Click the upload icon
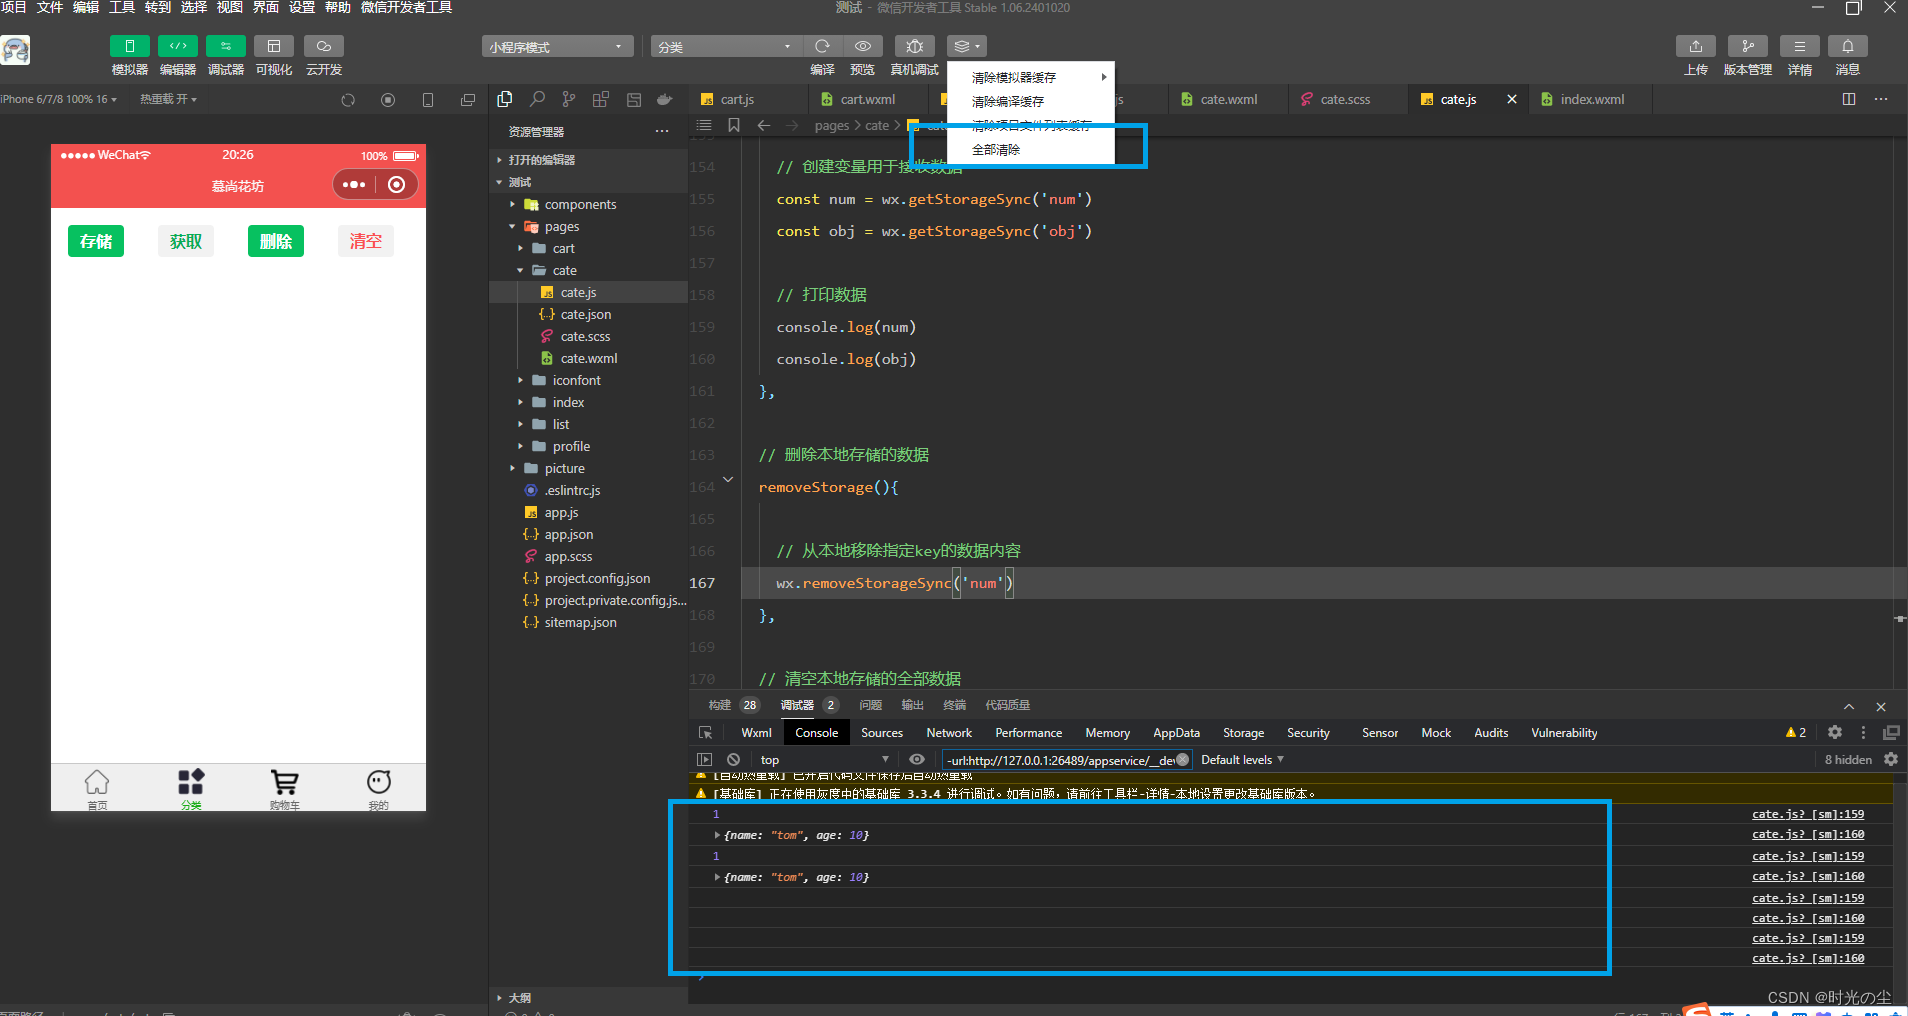 coord(1695,46)
